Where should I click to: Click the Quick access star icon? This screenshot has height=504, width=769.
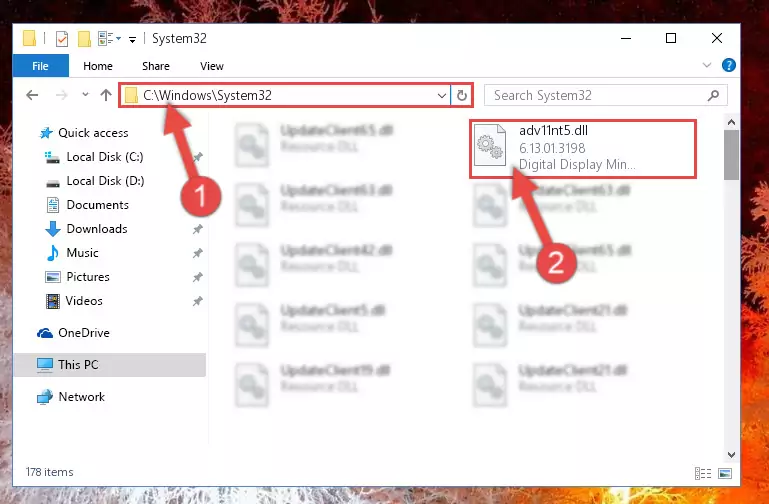pos(46,133)
